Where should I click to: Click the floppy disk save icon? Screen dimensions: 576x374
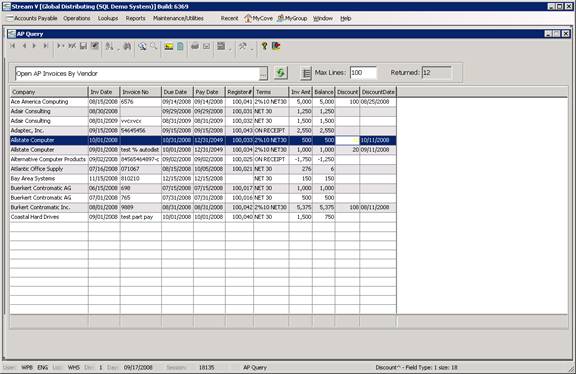pos(83,46)
